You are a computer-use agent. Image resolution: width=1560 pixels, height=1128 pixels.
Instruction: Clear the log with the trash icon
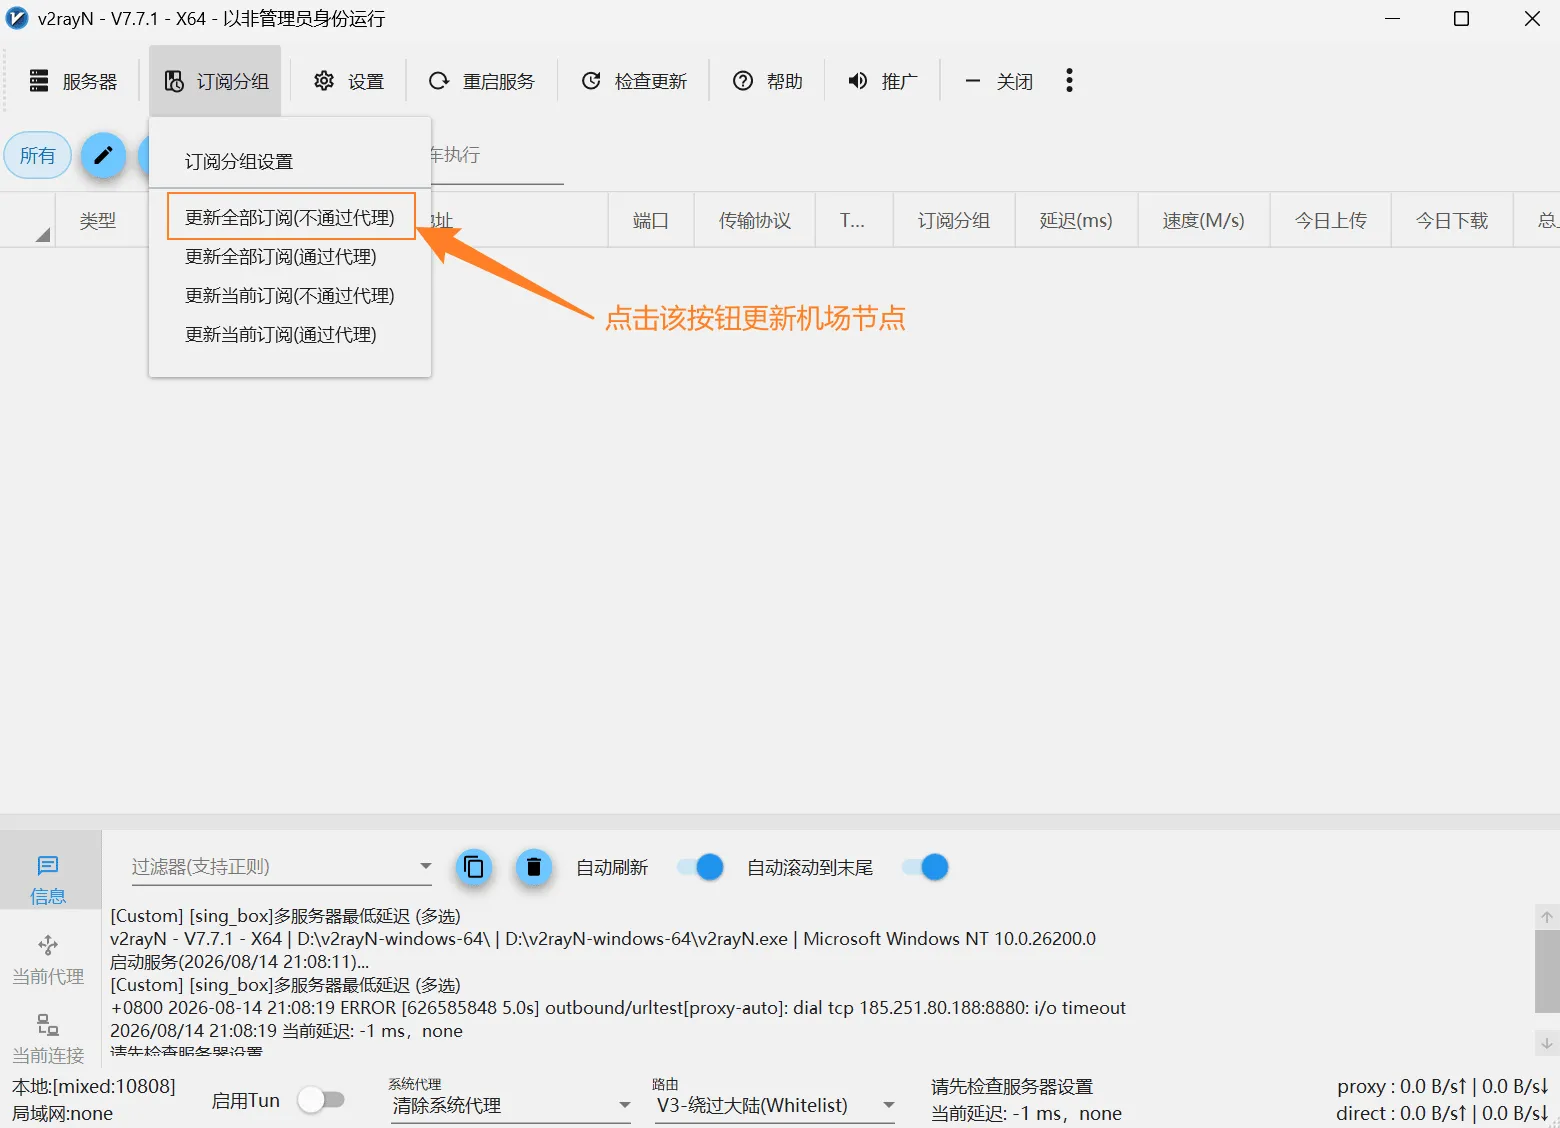[534, 867]
